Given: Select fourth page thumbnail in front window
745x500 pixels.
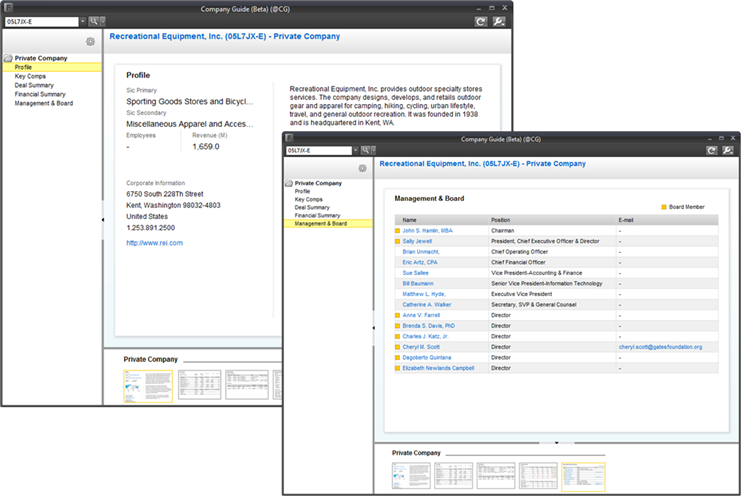Looking at the screenshot, I should coord(538,475).
